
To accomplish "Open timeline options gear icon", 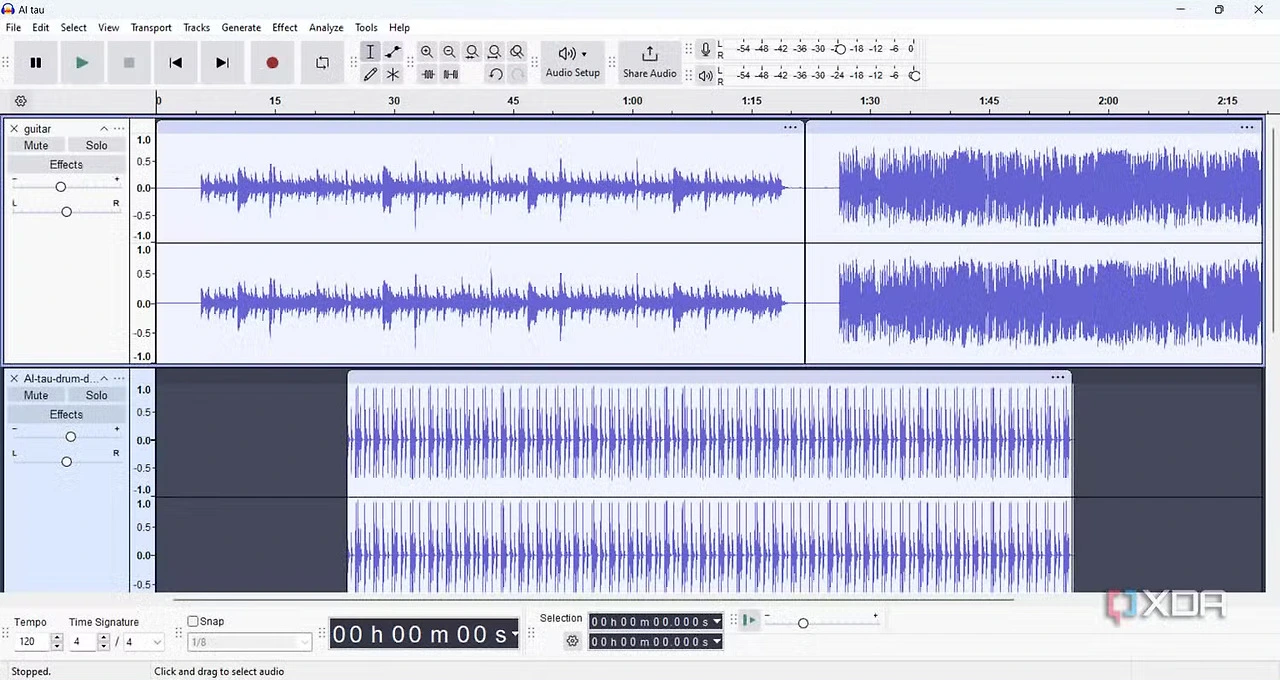I will (20, 101).
